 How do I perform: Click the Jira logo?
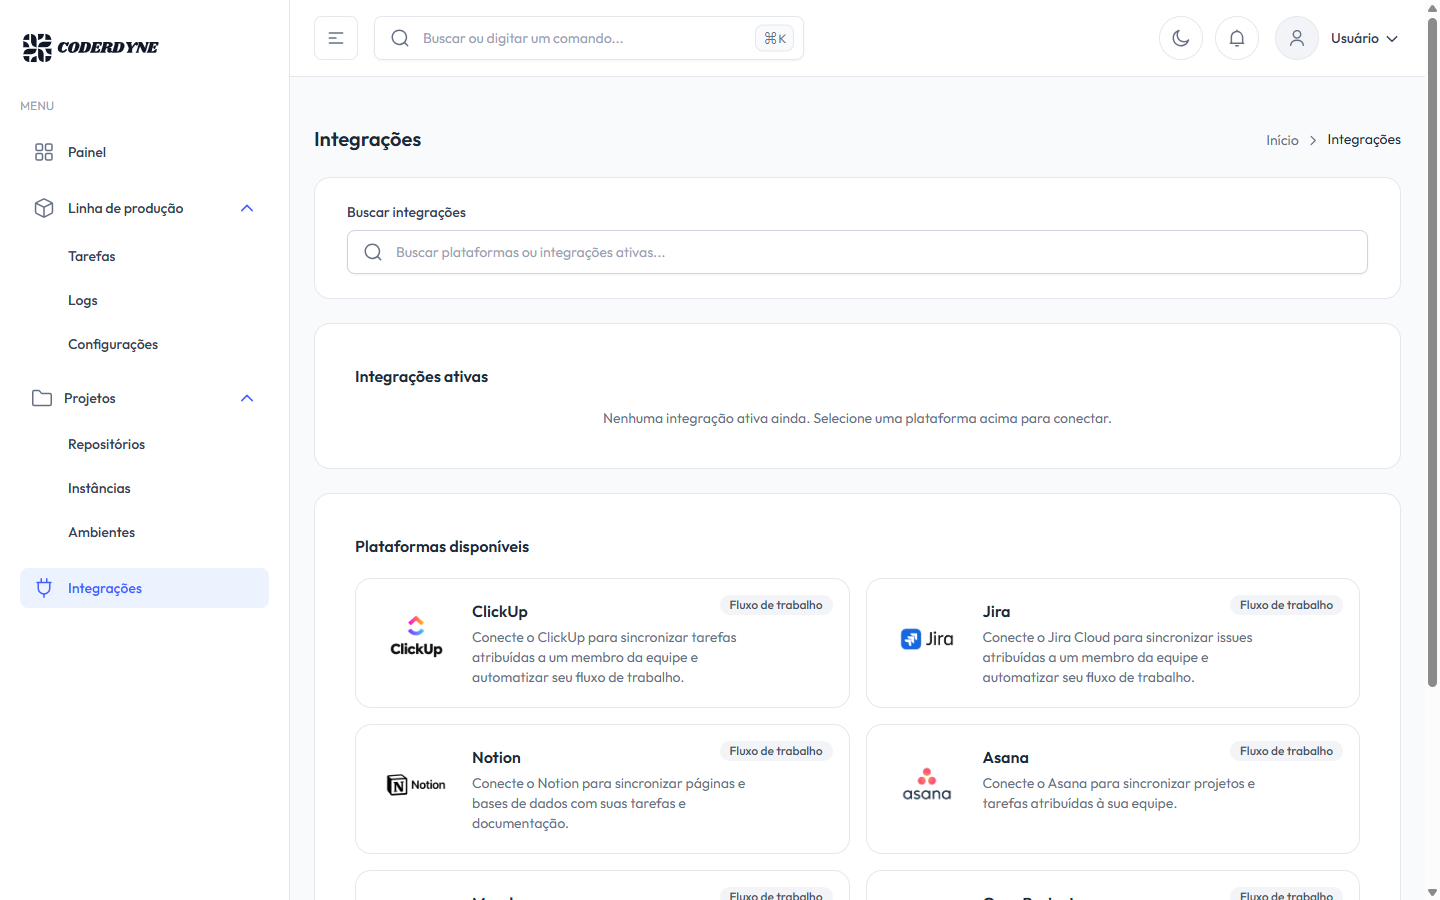pyautogui.click(x=927, y=639)
